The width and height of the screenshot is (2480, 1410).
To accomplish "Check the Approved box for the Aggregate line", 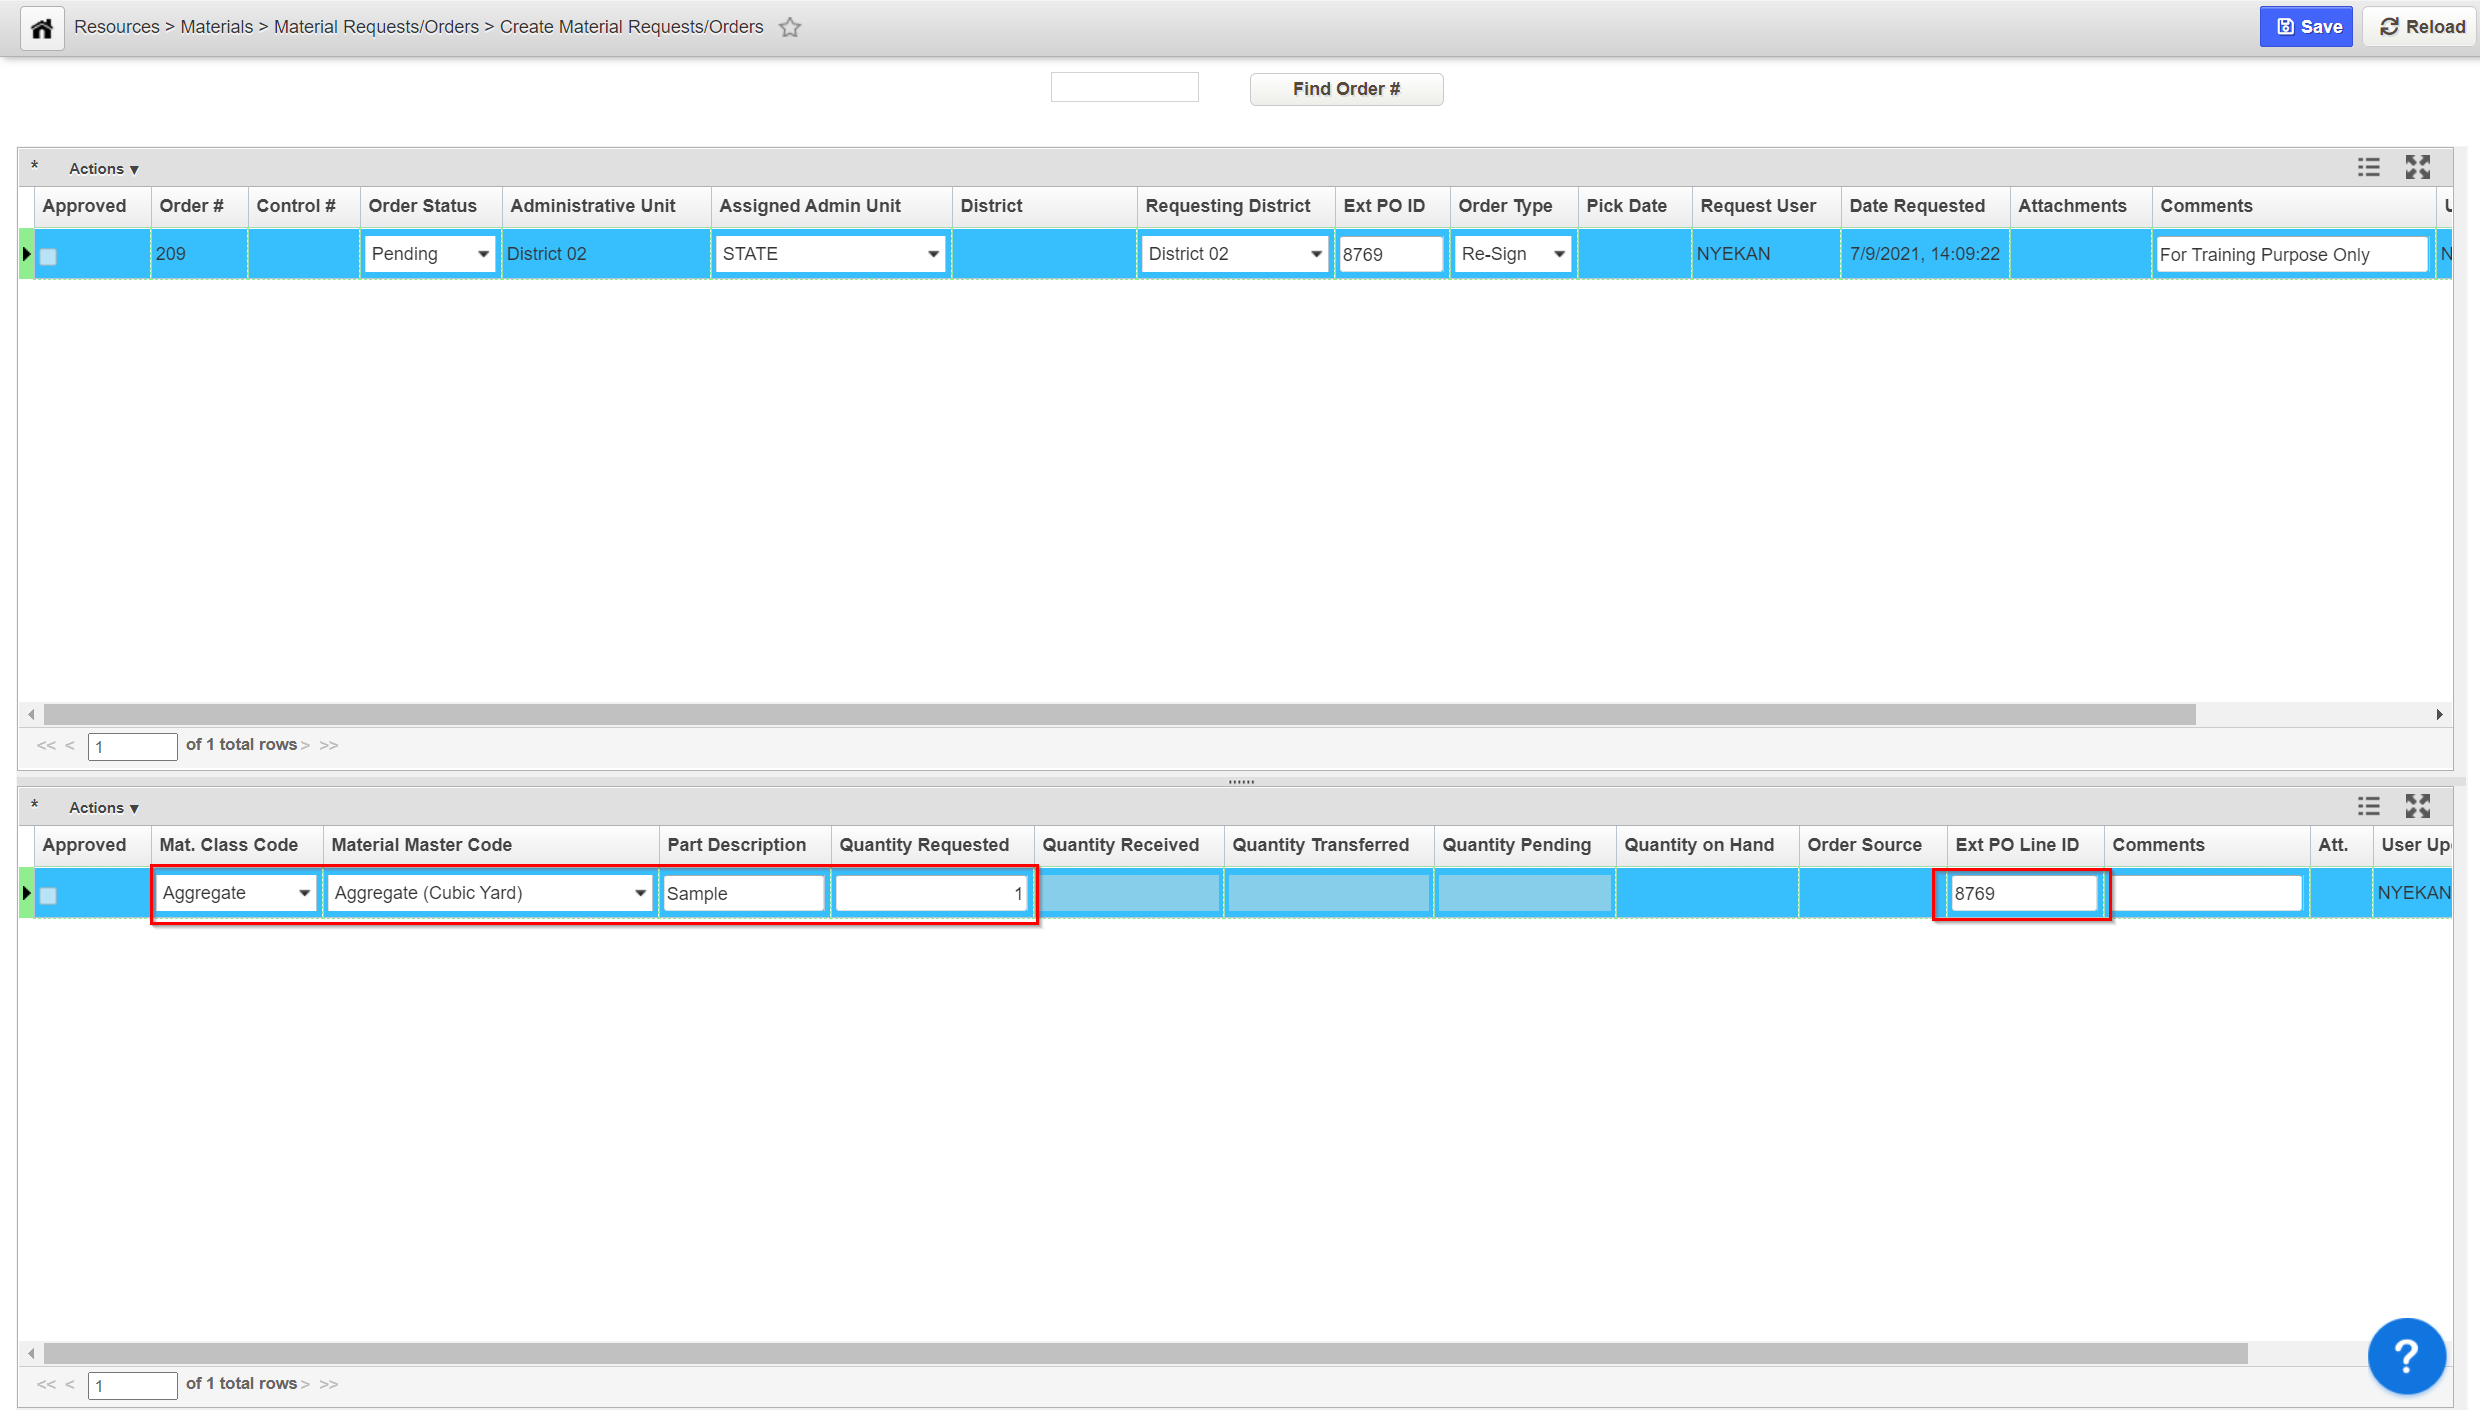I will (x=48, y=895).
